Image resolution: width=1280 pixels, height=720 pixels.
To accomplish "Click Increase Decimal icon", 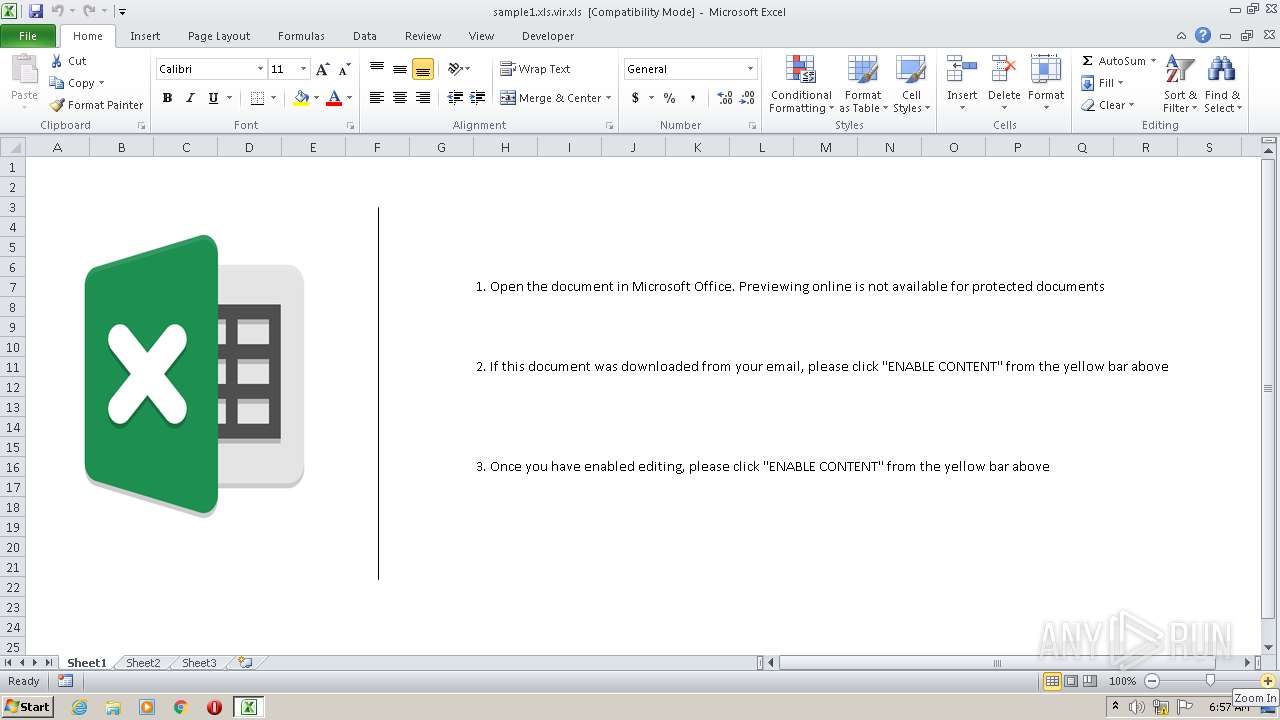I will 724,98.
